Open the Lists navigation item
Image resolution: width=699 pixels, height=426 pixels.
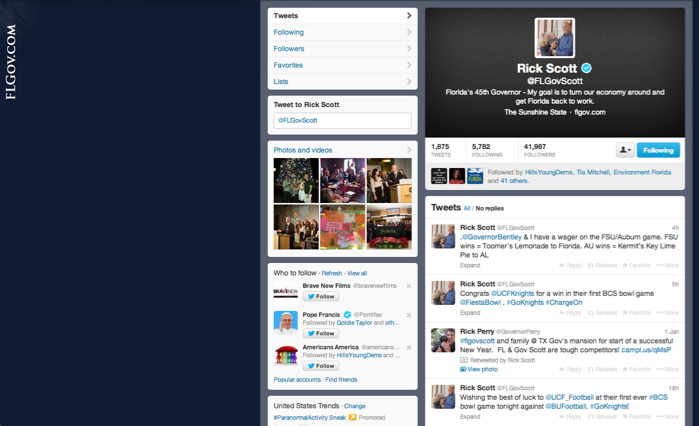click(342, 82)
